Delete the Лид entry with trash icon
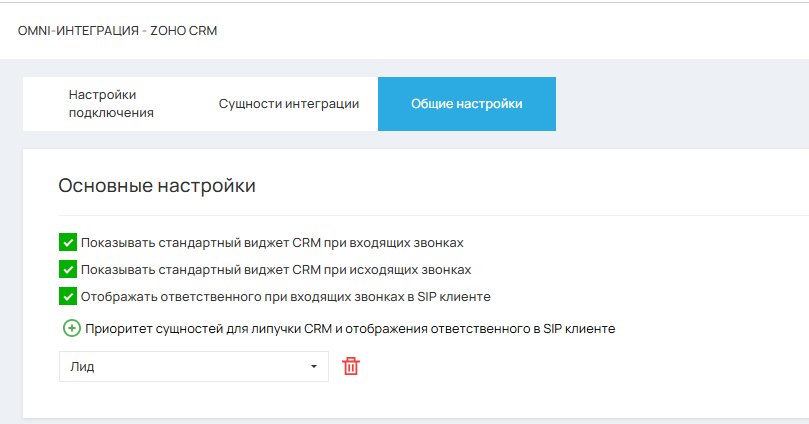This screenshot has height=424, width=809. click(x=351, y=366)
